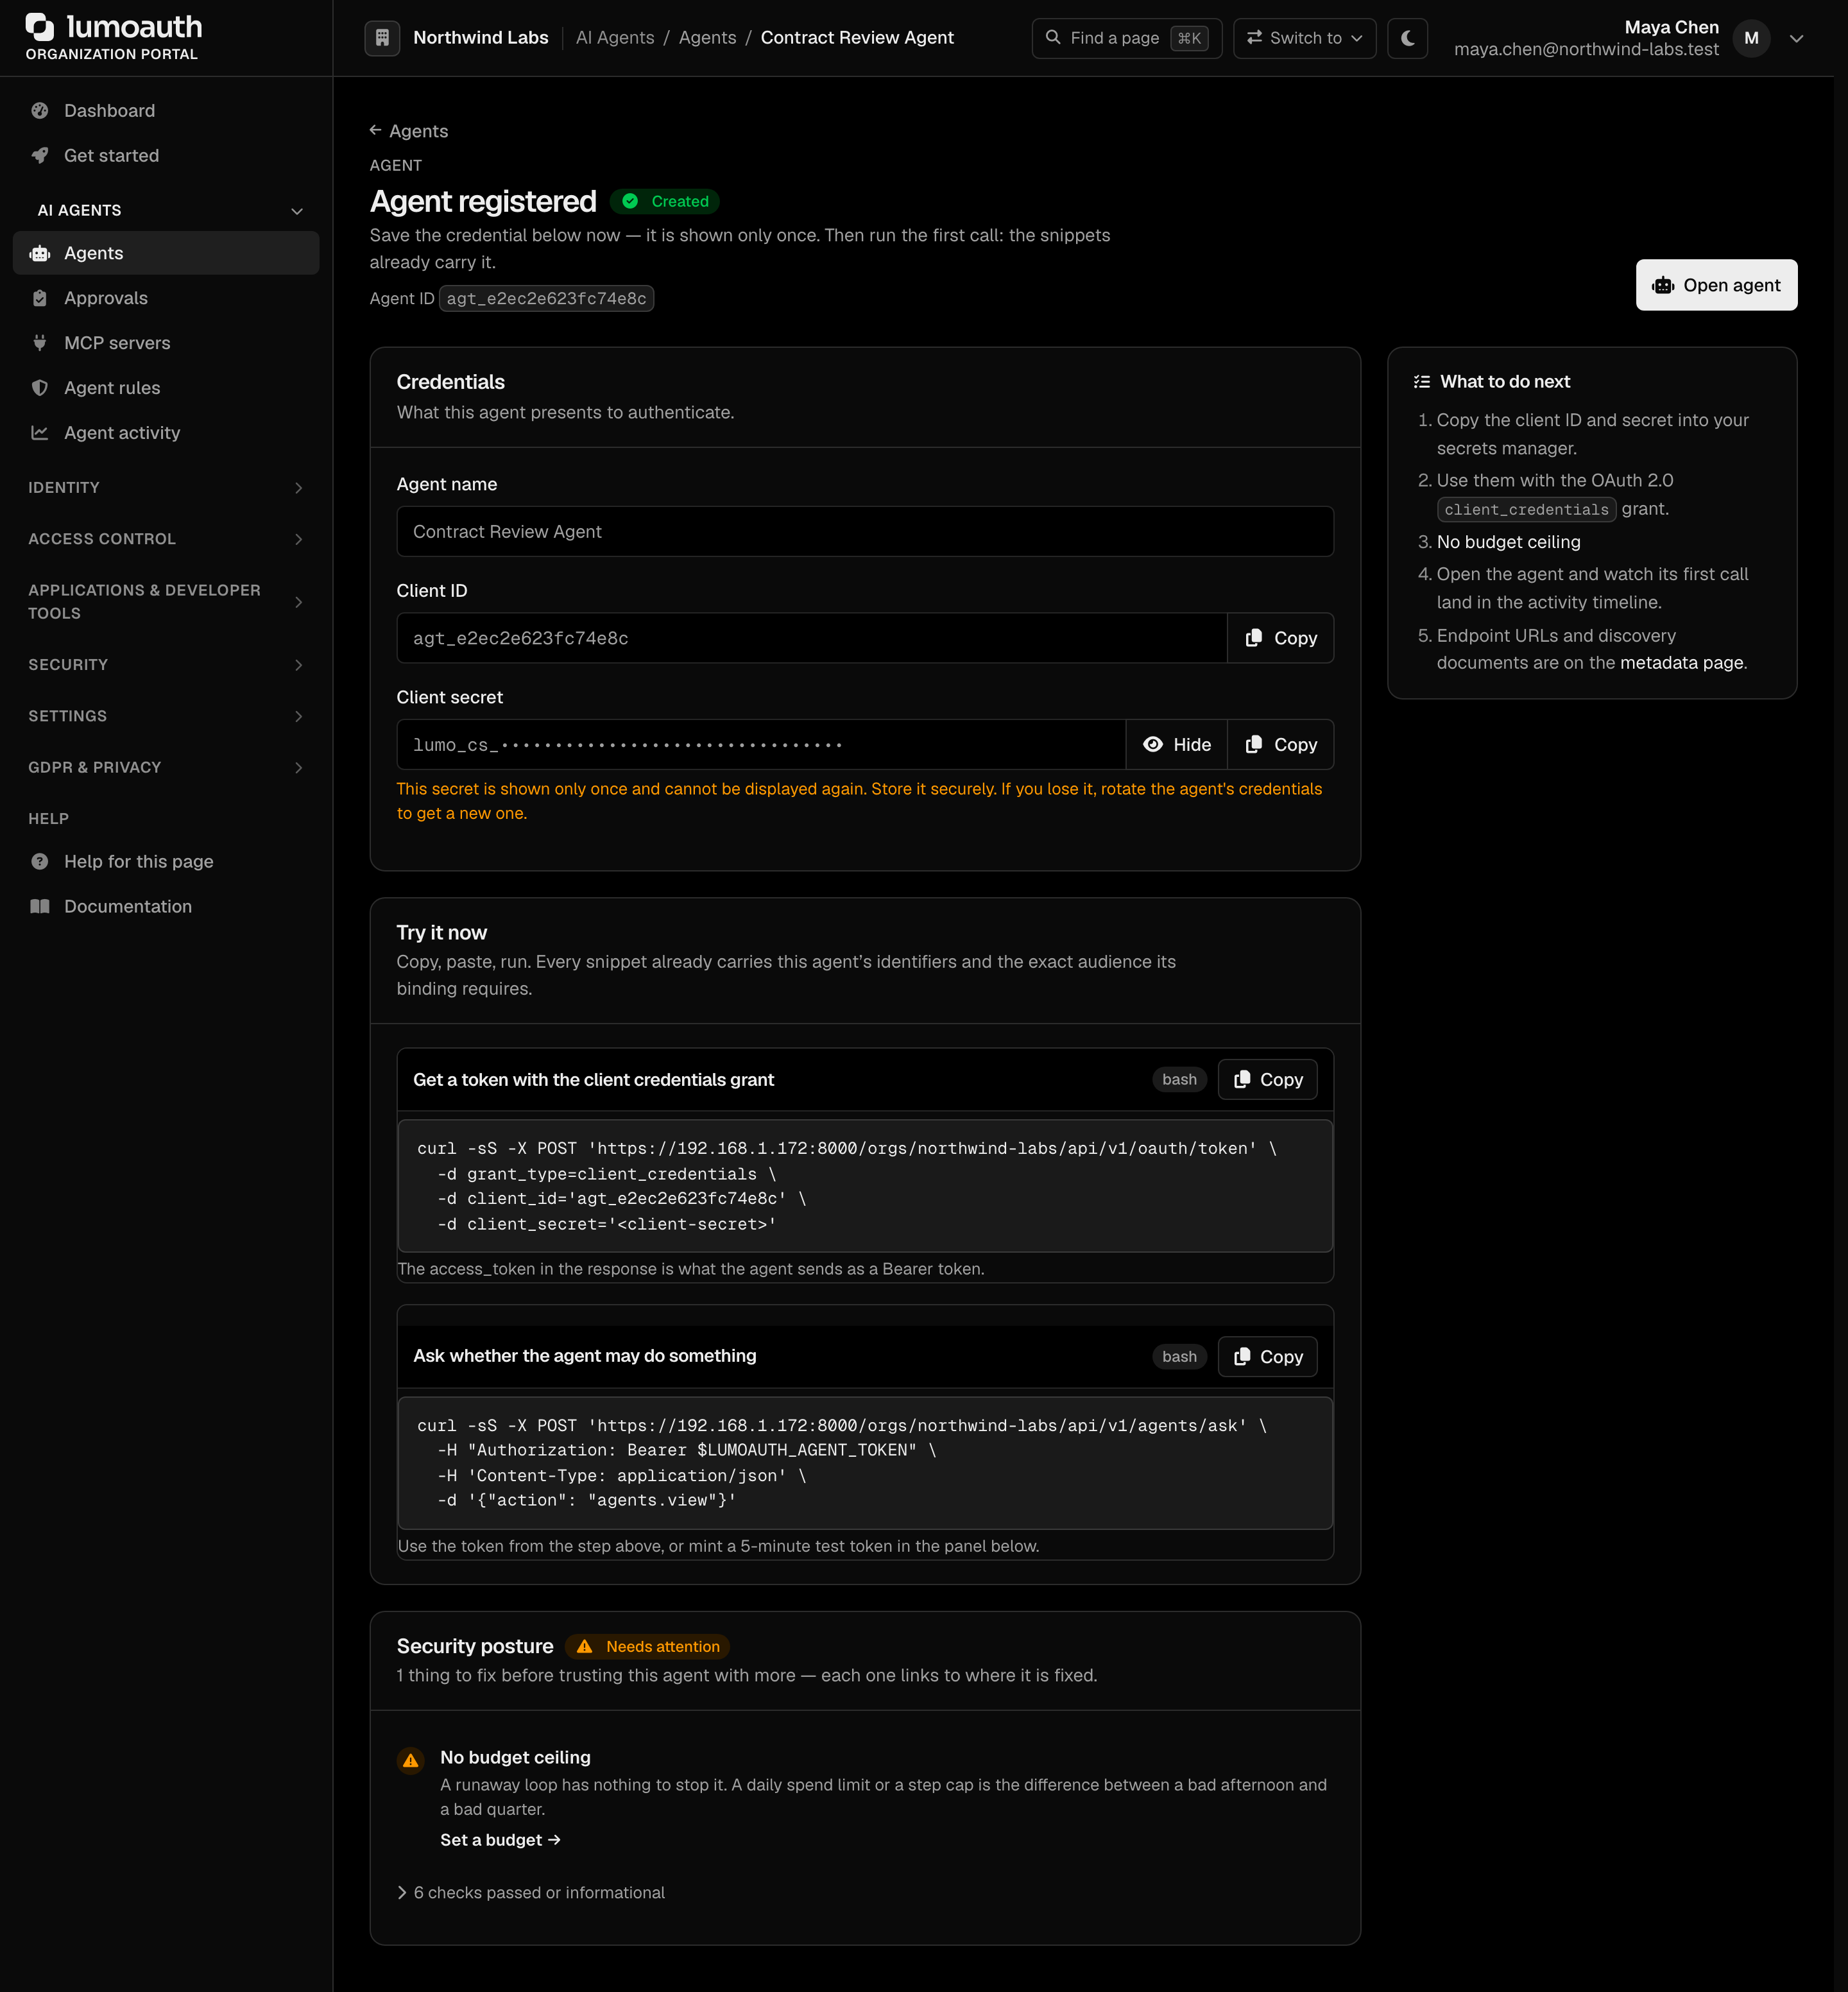Screen dimensions: 1848x1992
Task: Expand Applications & Developer Tools section
Action: (x=166, y=602)
